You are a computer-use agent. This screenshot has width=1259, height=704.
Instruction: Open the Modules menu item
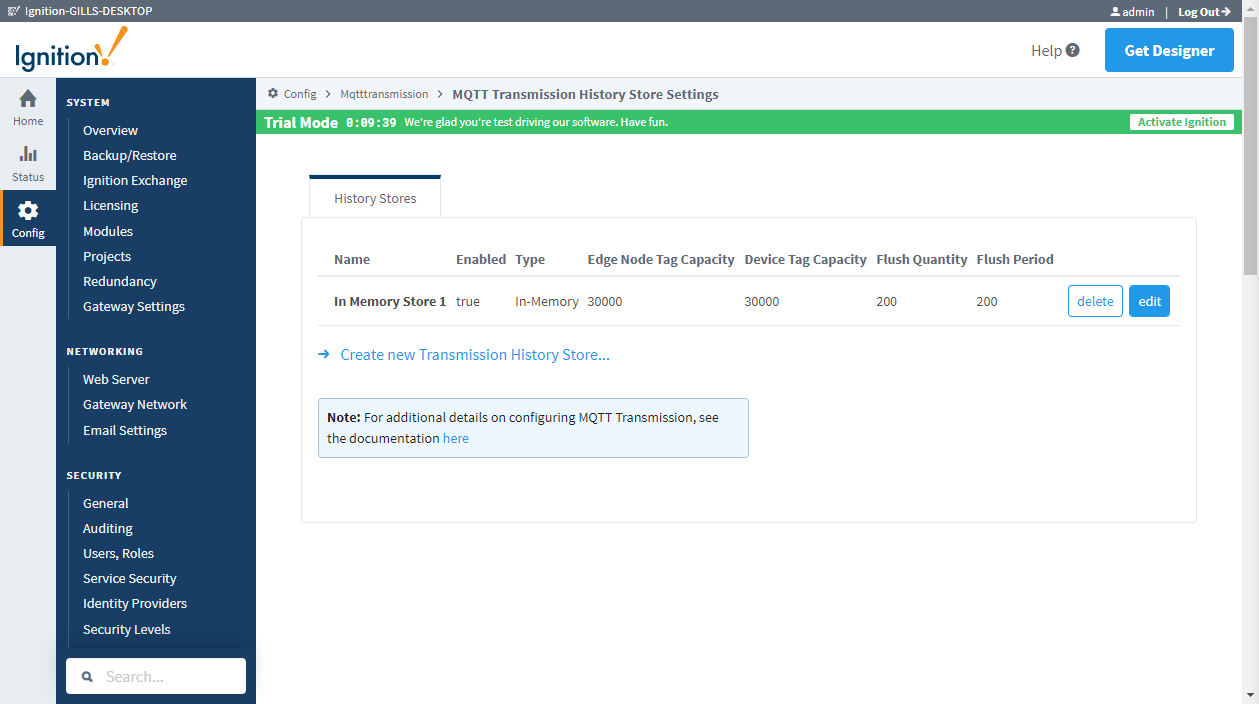pyautogui.click(x=108, y=231)
